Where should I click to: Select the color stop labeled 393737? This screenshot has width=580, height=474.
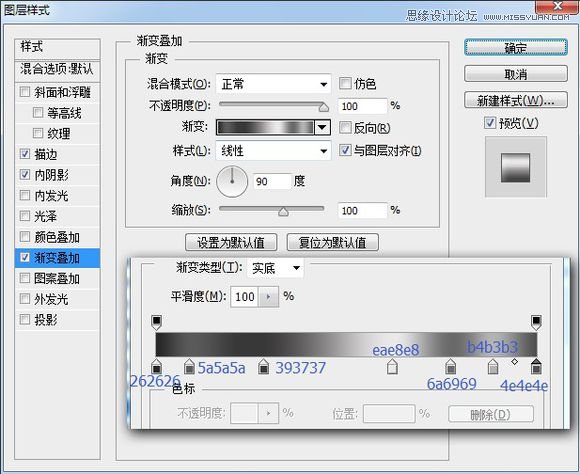coord(263,366)
